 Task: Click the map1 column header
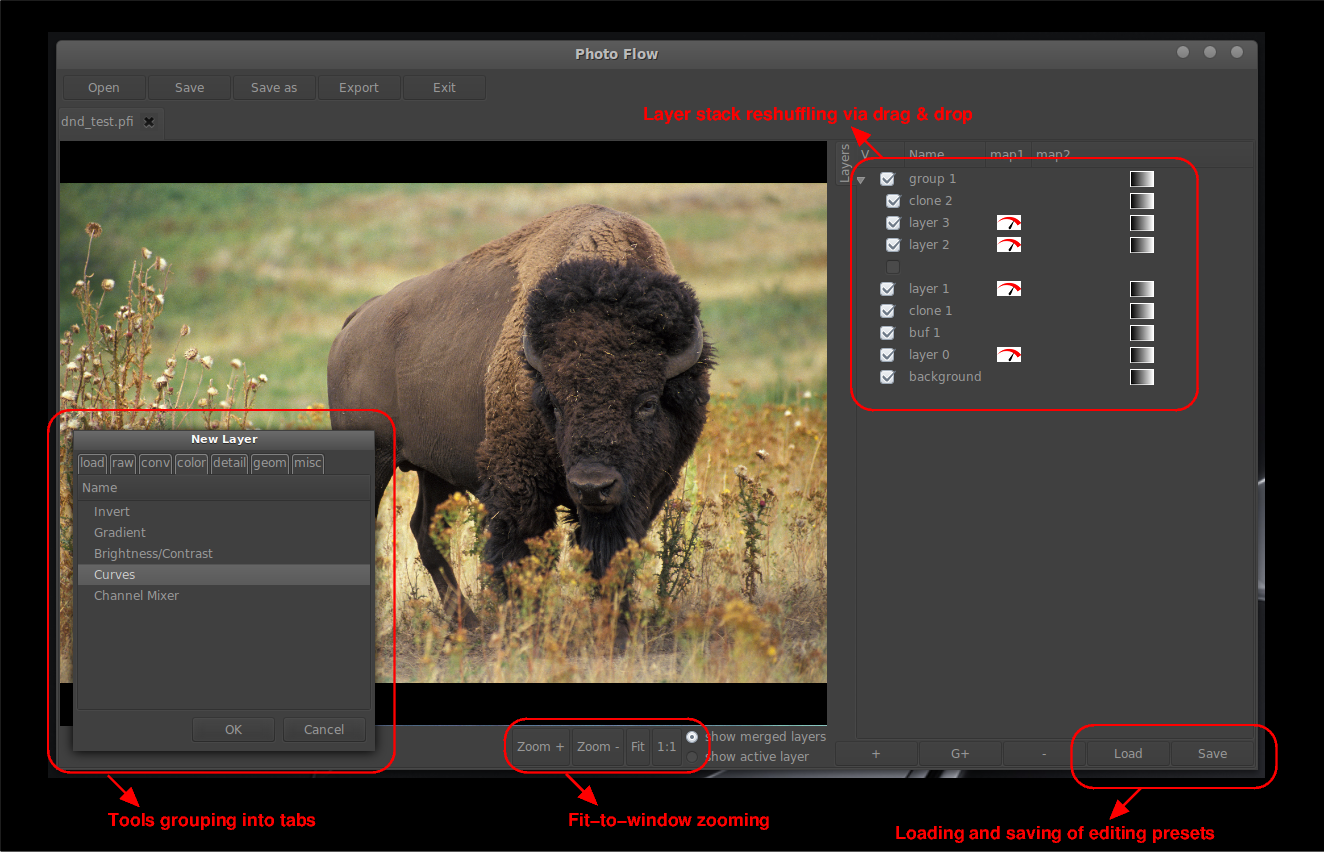point(1007,155)
